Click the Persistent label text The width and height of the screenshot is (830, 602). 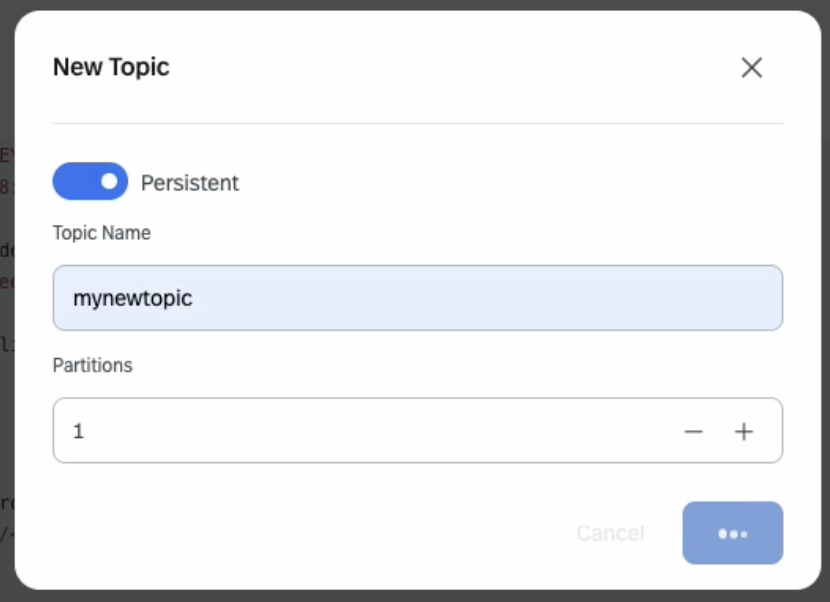190,183
